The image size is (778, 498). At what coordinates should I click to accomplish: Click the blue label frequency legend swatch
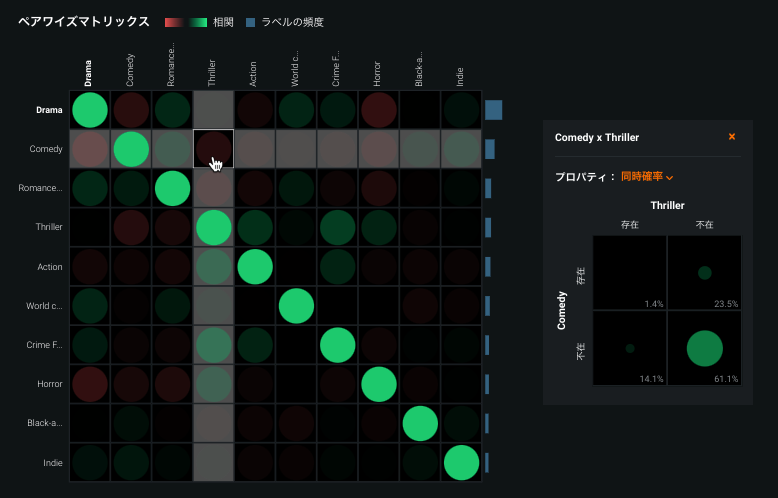(x=252, y=22)
